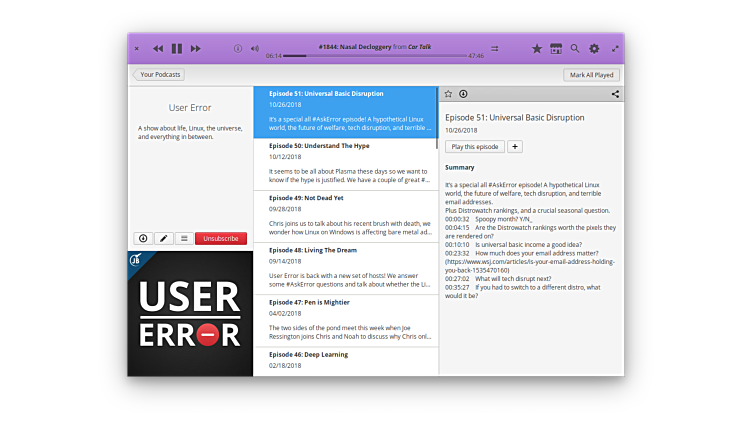This screenshot has width=752, height=423.
Task: Go back to Your Podcasts
Action: (x=158, y=75)
